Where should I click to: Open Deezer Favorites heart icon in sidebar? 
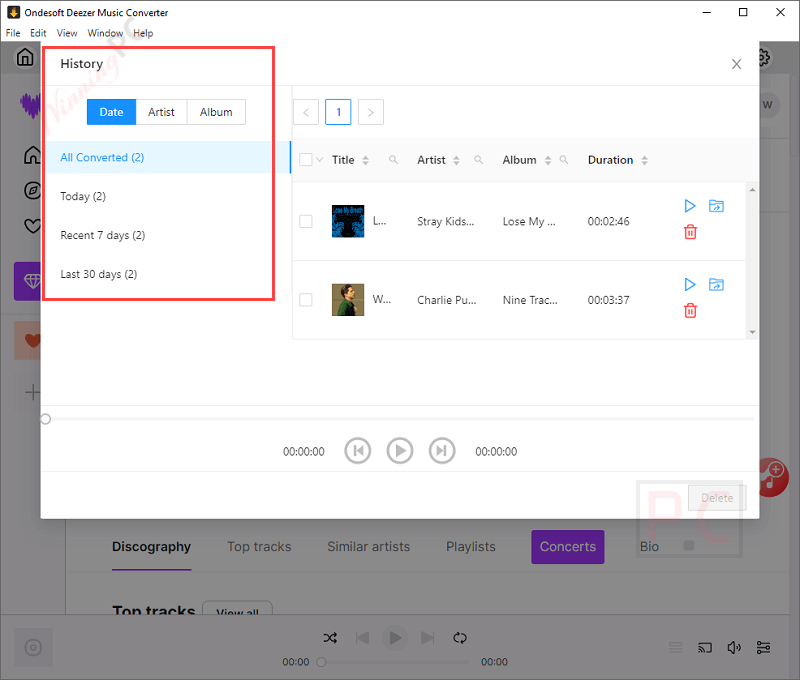[x=32, y=225]
